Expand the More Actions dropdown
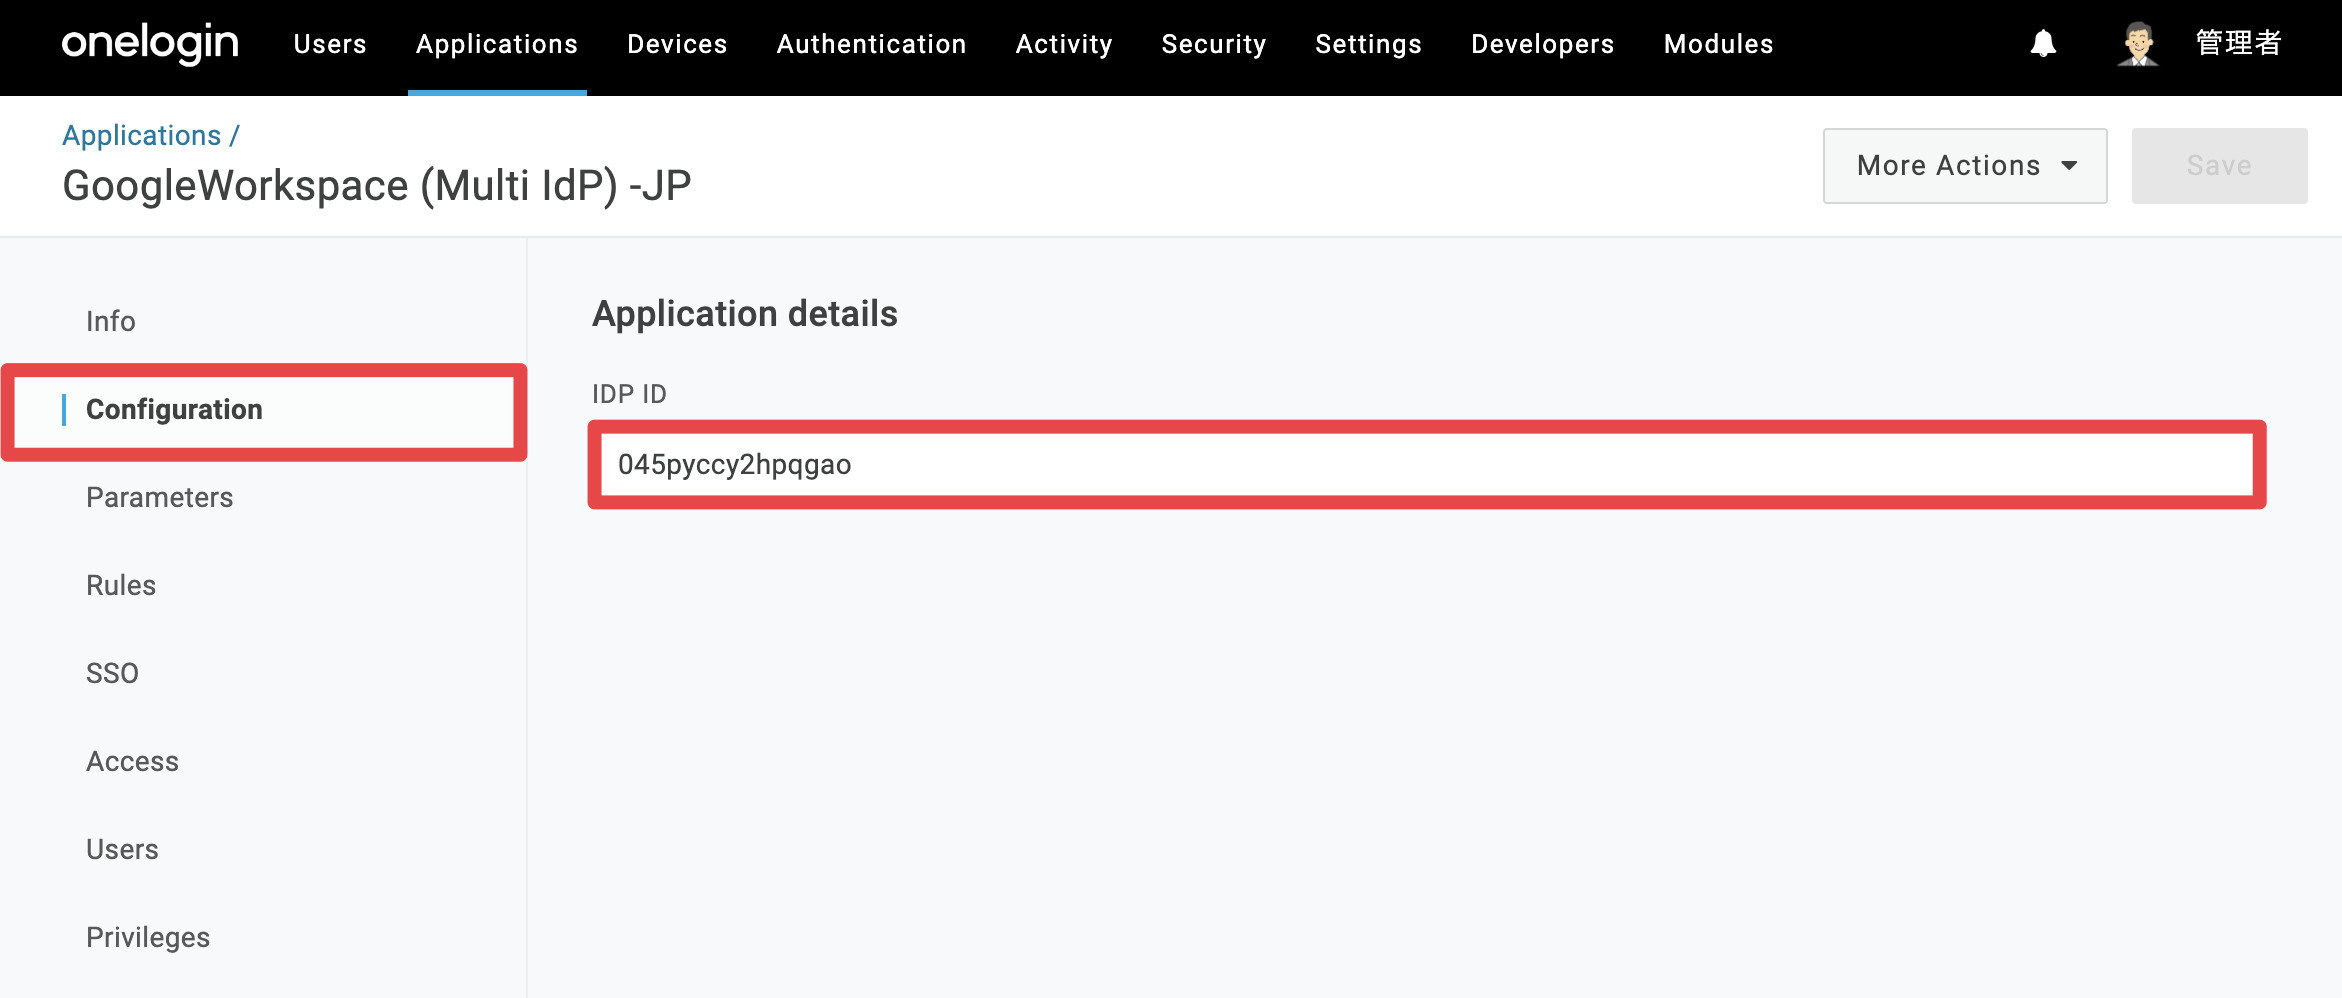 (1965, 166)
